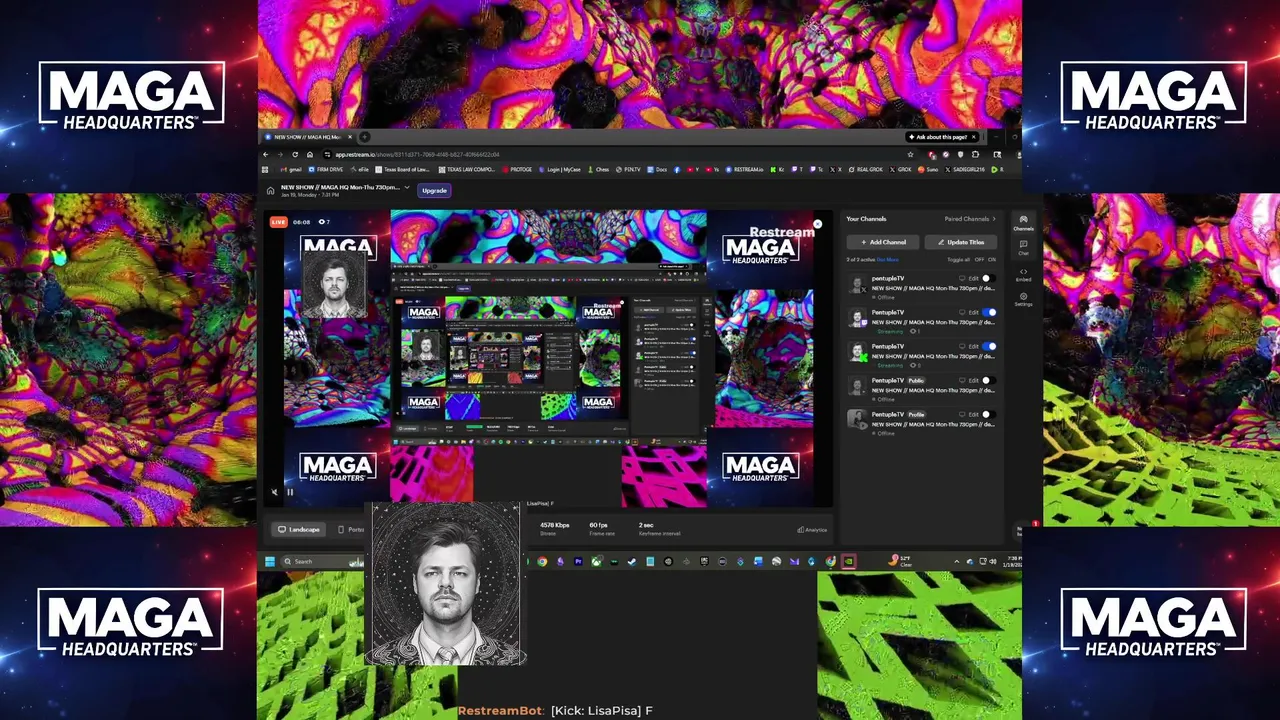Open NVIDIA app highlighted on taskbar
This screenshot has width=1280, height=720.
(848, 561)
